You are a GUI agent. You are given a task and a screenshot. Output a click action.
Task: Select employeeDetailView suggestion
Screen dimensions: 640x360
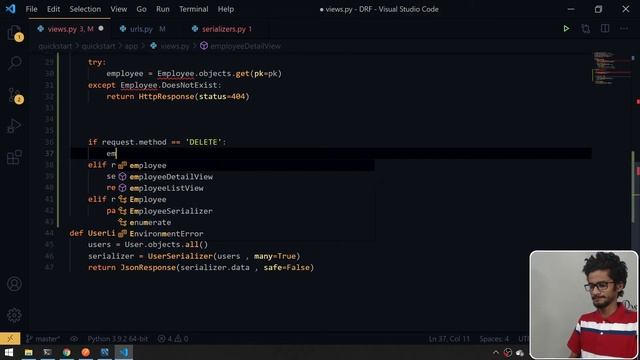(x=245, y=177)
